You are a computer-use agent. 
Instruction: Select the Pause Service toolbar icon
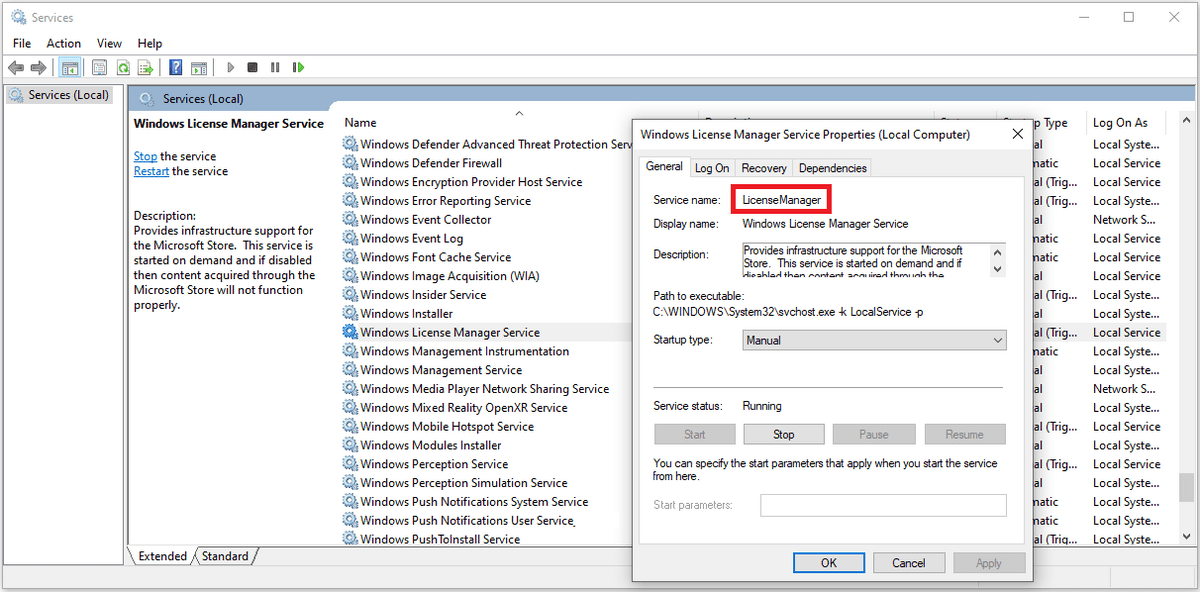(275, 67)
